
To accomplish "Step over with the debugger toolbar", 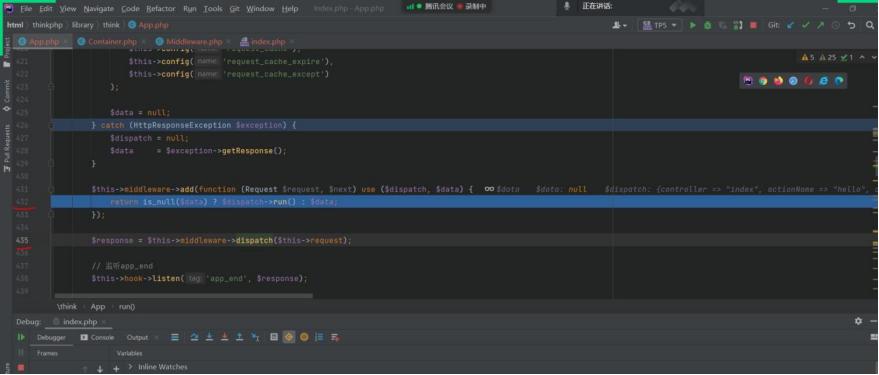I will click(x=195, y=337).
